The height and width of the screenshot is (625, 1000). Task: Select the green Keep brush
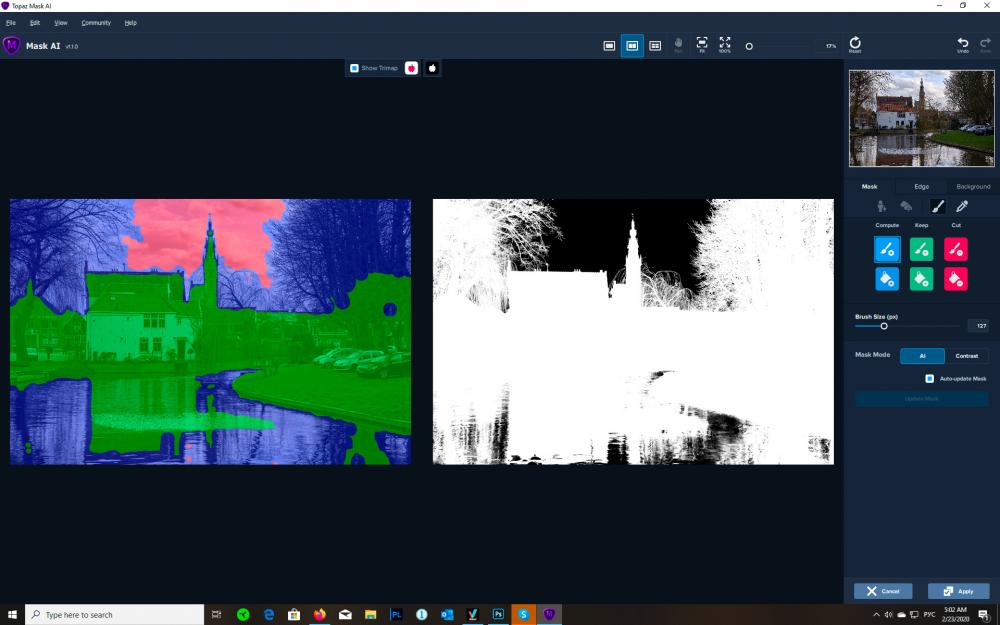(921, 249)
